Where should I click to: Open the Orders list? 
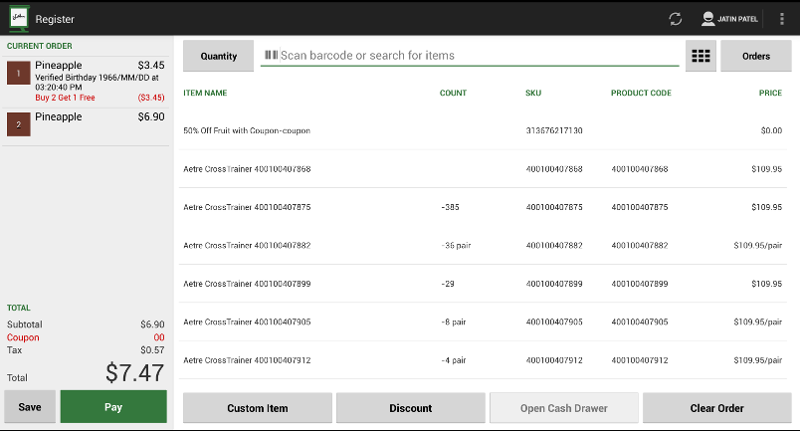(x=756, y=56)
